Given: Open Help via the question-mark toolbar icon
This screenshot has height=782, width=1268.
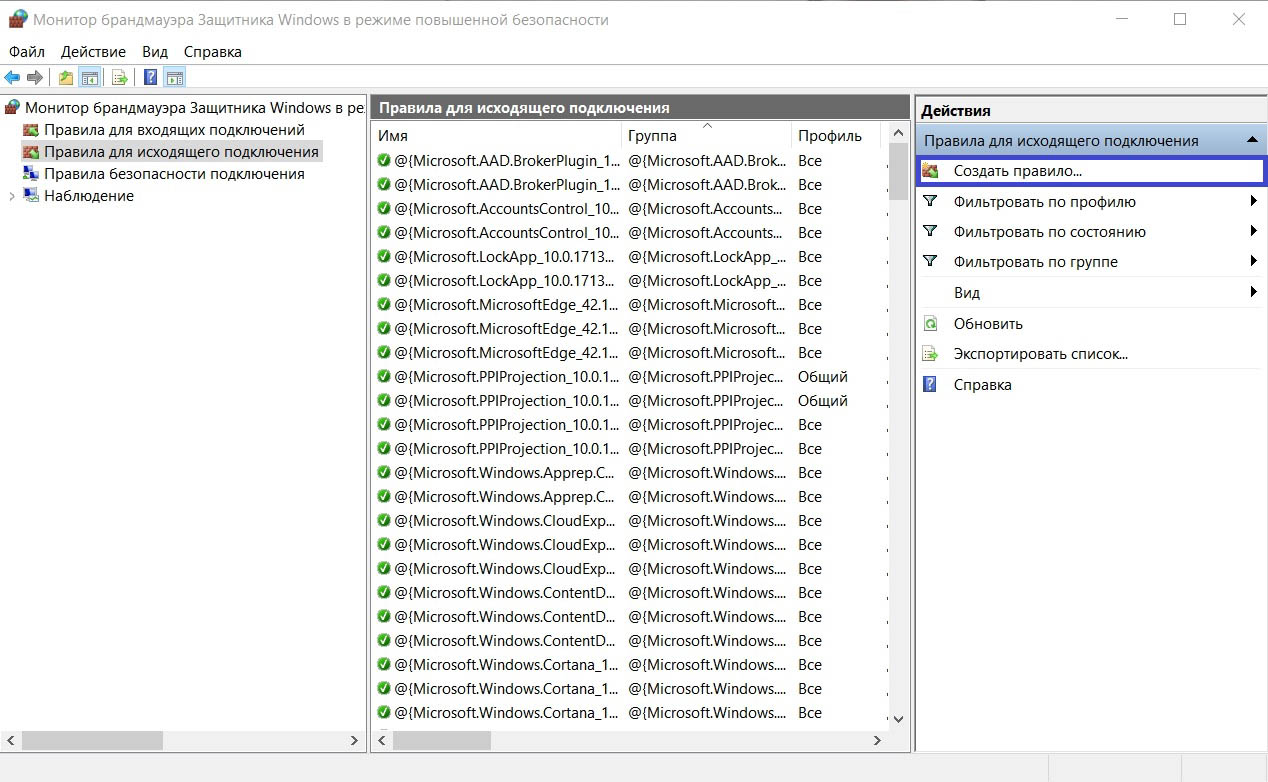Looking at the screenshot, I should [x=151, y=78].
